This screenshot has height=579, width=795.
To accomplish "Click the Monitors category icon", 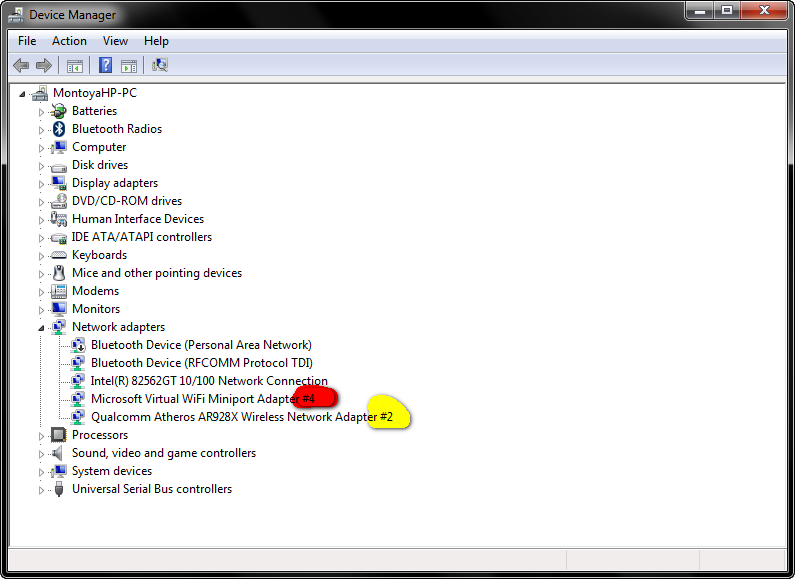I will tap(59, 309).
